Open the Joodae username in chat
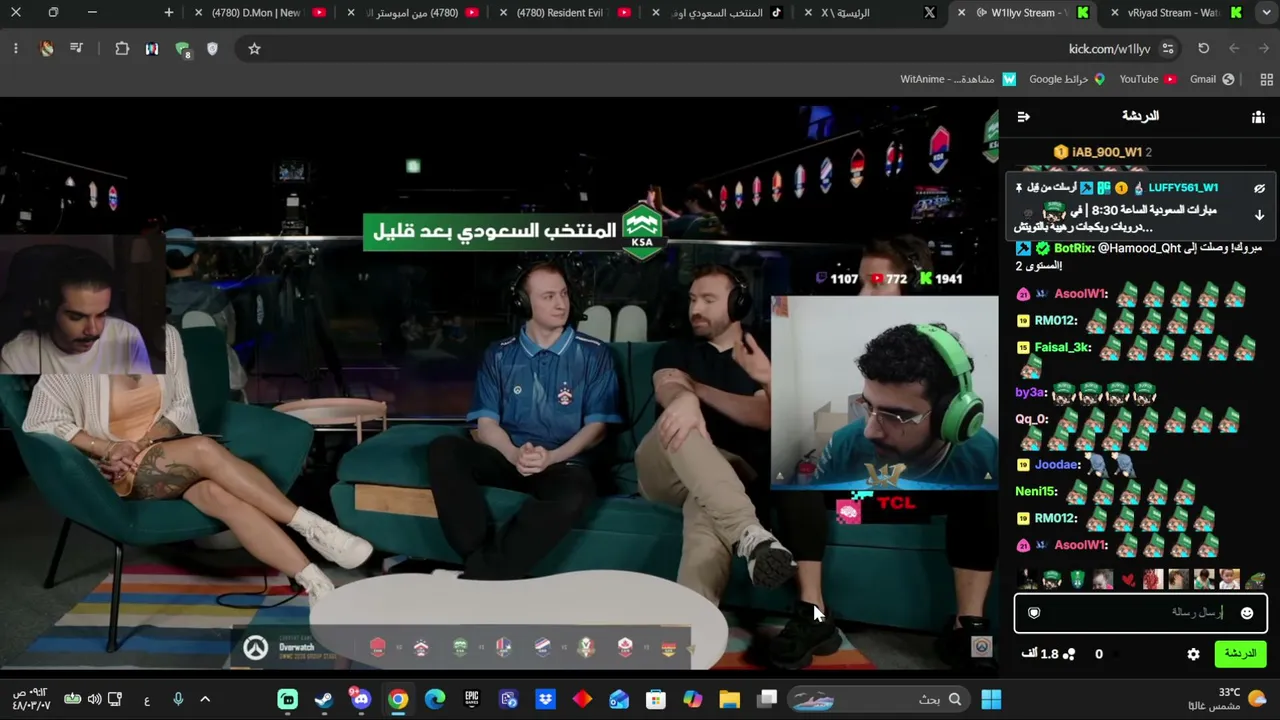Viewport: 1280px width, 720px height. pyautogui.click(x=1057, y=465)
